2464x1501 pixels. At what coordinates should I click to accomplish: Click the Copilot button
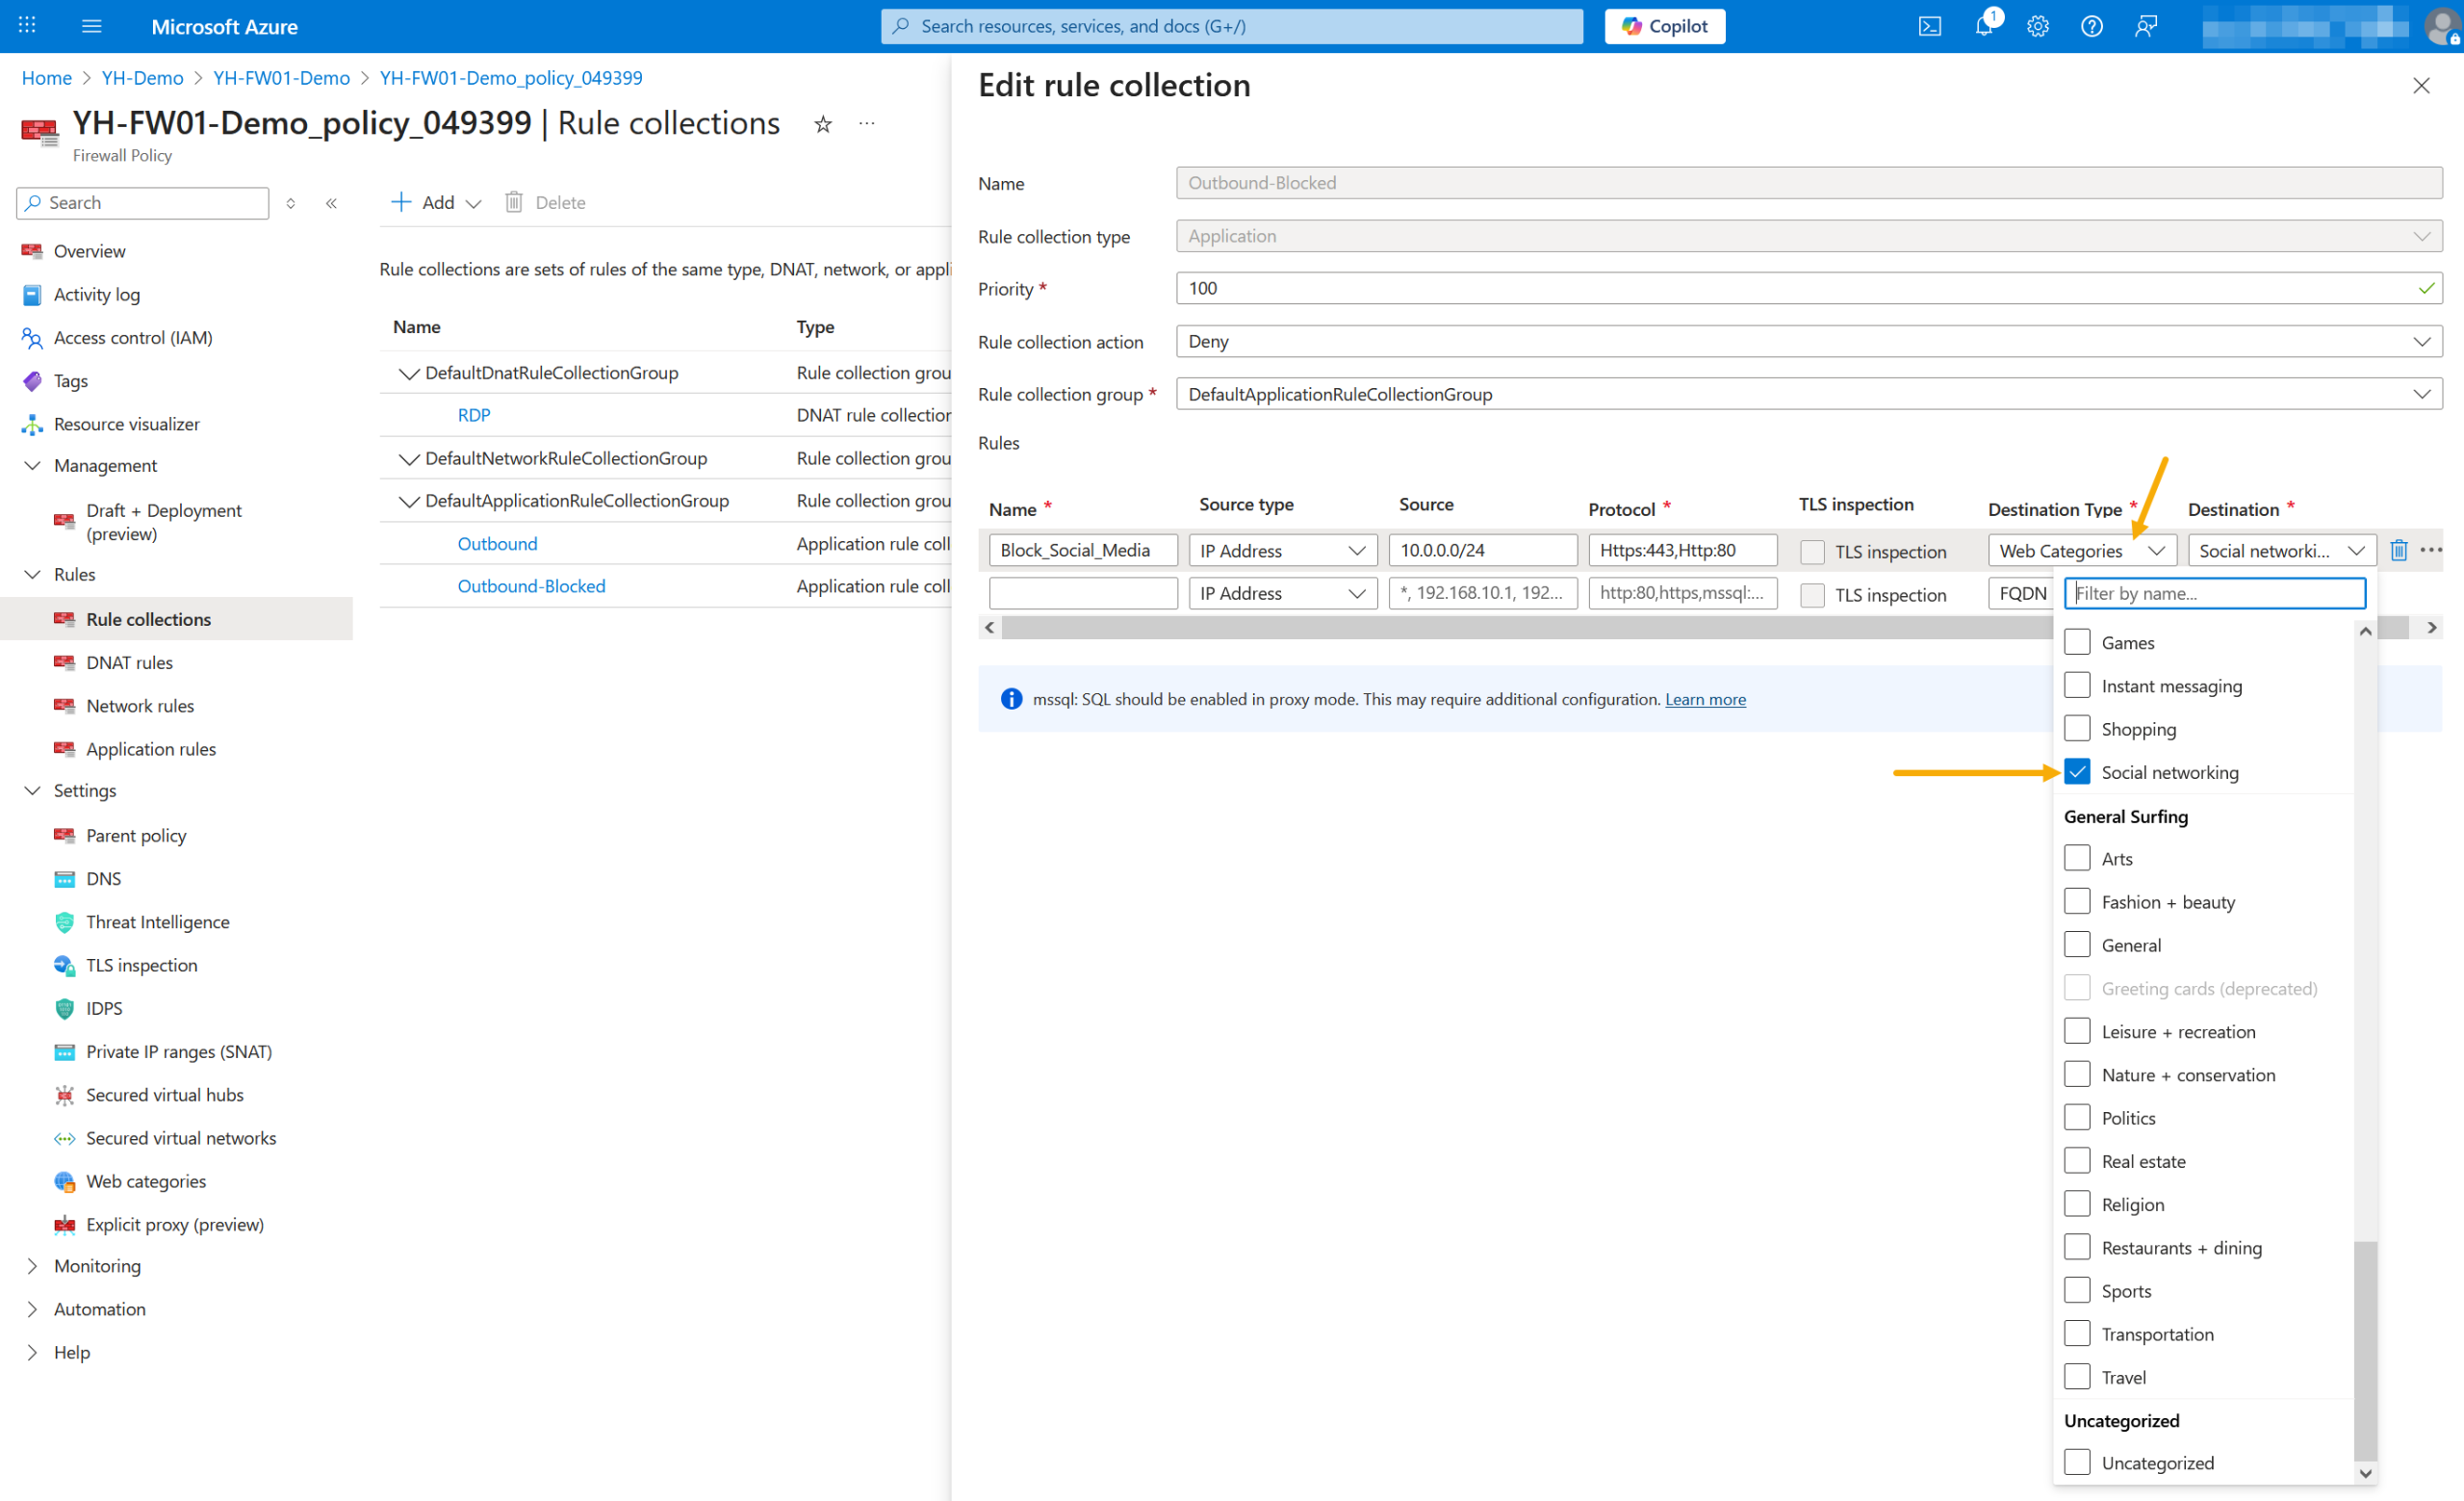(1664, 26)
